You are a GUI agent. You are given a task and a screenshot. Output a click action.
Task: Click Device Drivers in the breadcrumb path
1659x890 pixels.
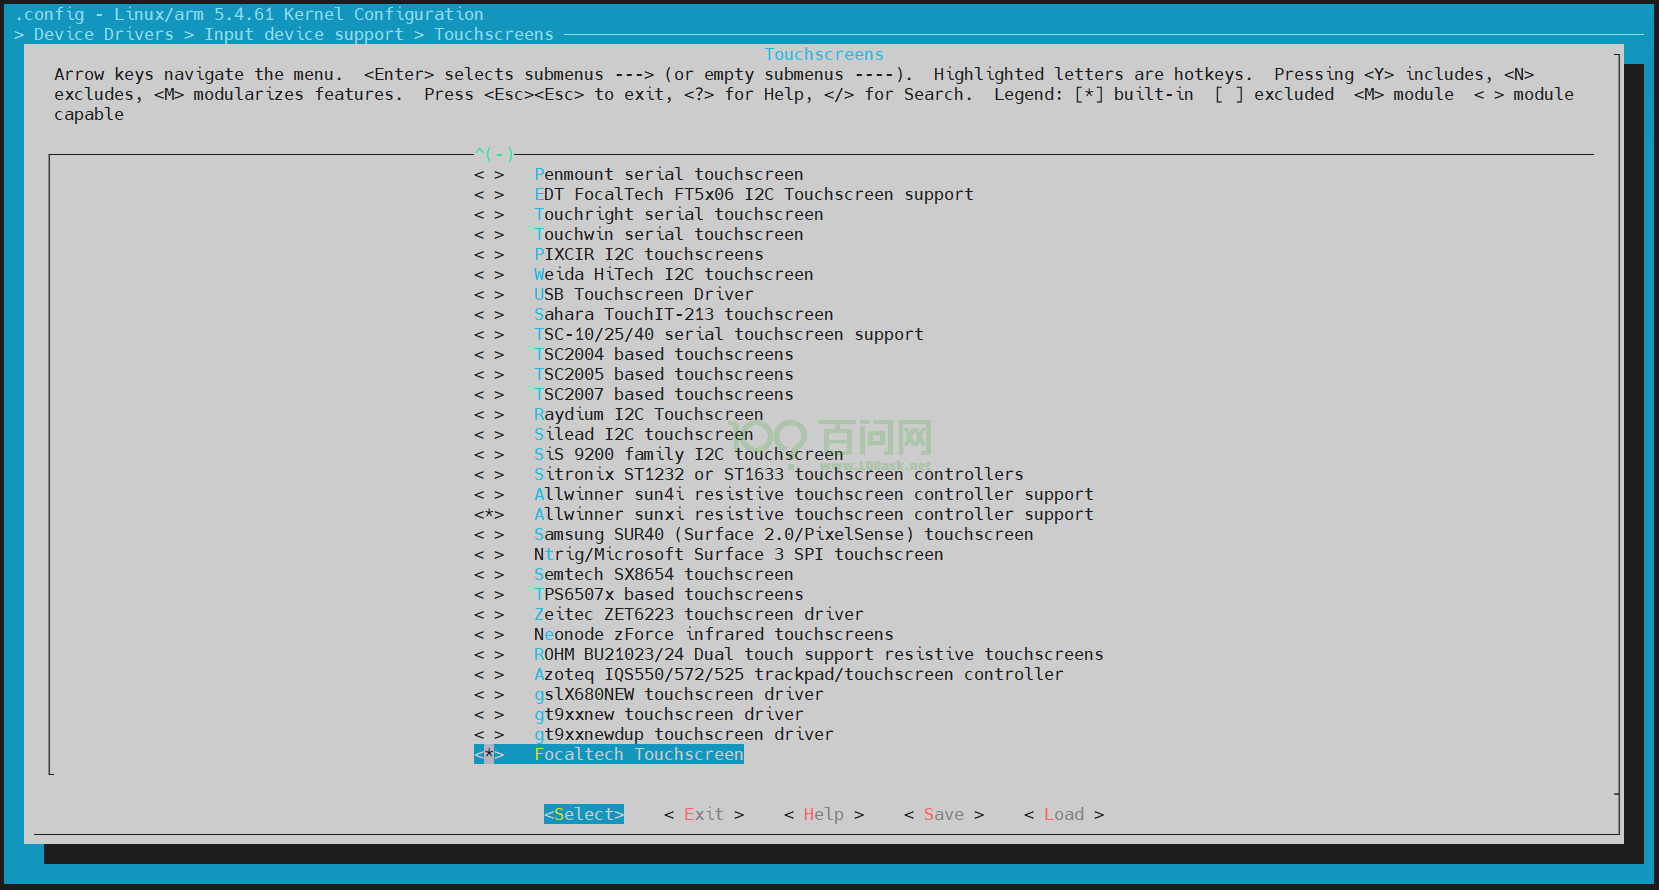tap(103, 34)
